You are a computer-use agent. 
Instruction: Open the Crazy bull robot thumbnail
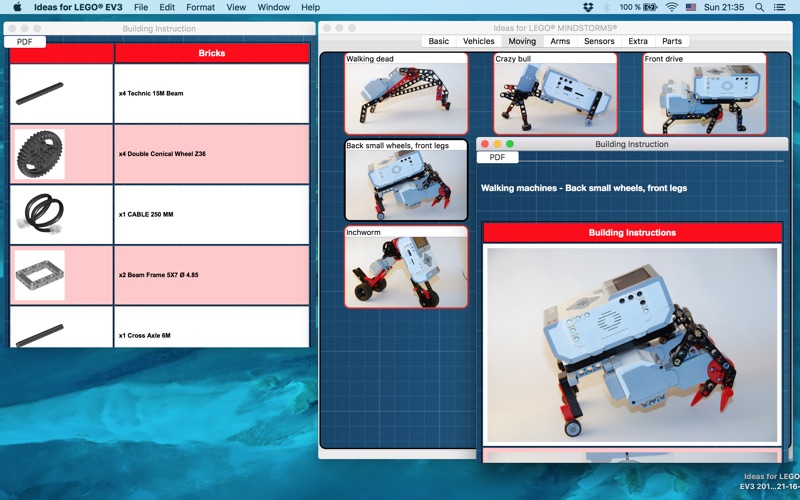(555, 94)
